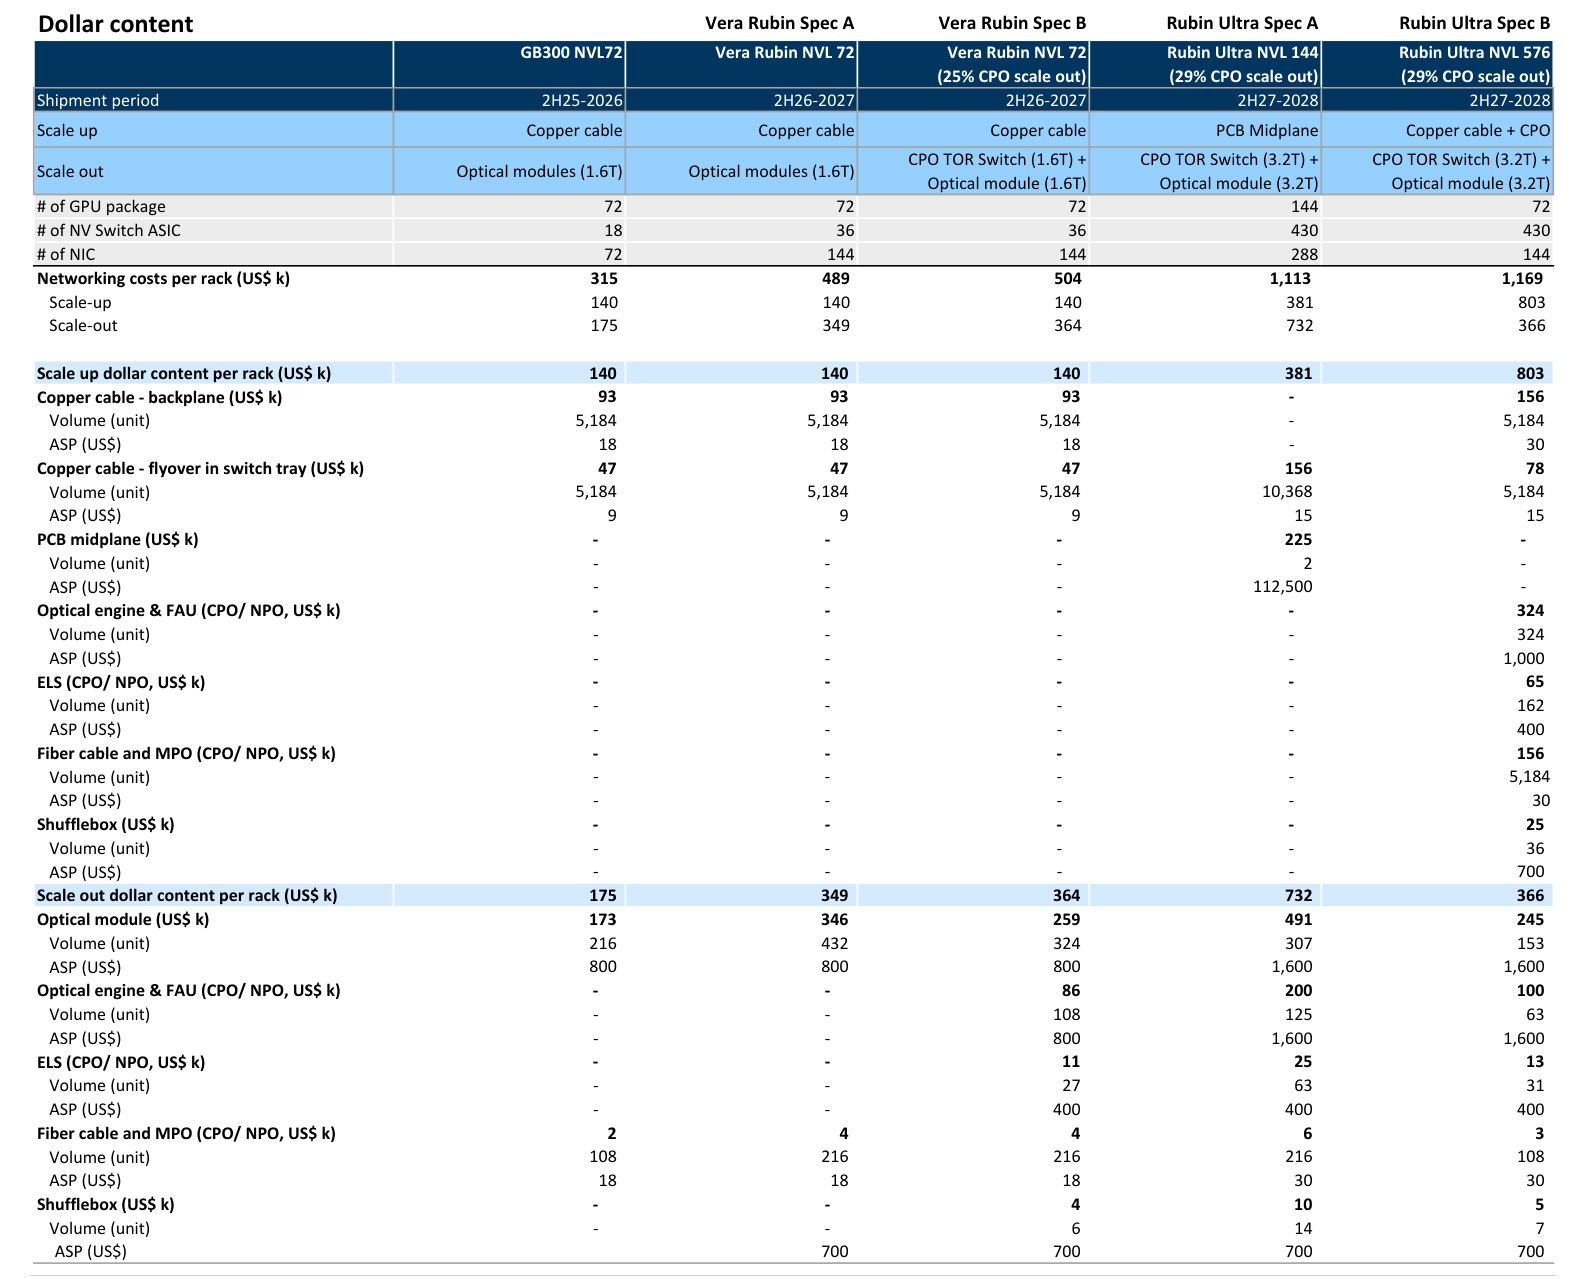Click optical engine volume value 125

coord(1298,1014)
